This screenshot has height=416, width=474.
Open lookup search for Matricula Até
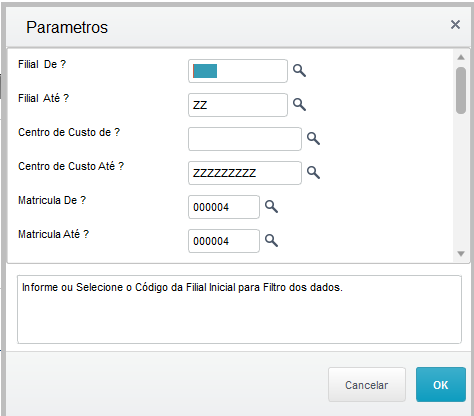pyautogui.click(x=271, y=240)
